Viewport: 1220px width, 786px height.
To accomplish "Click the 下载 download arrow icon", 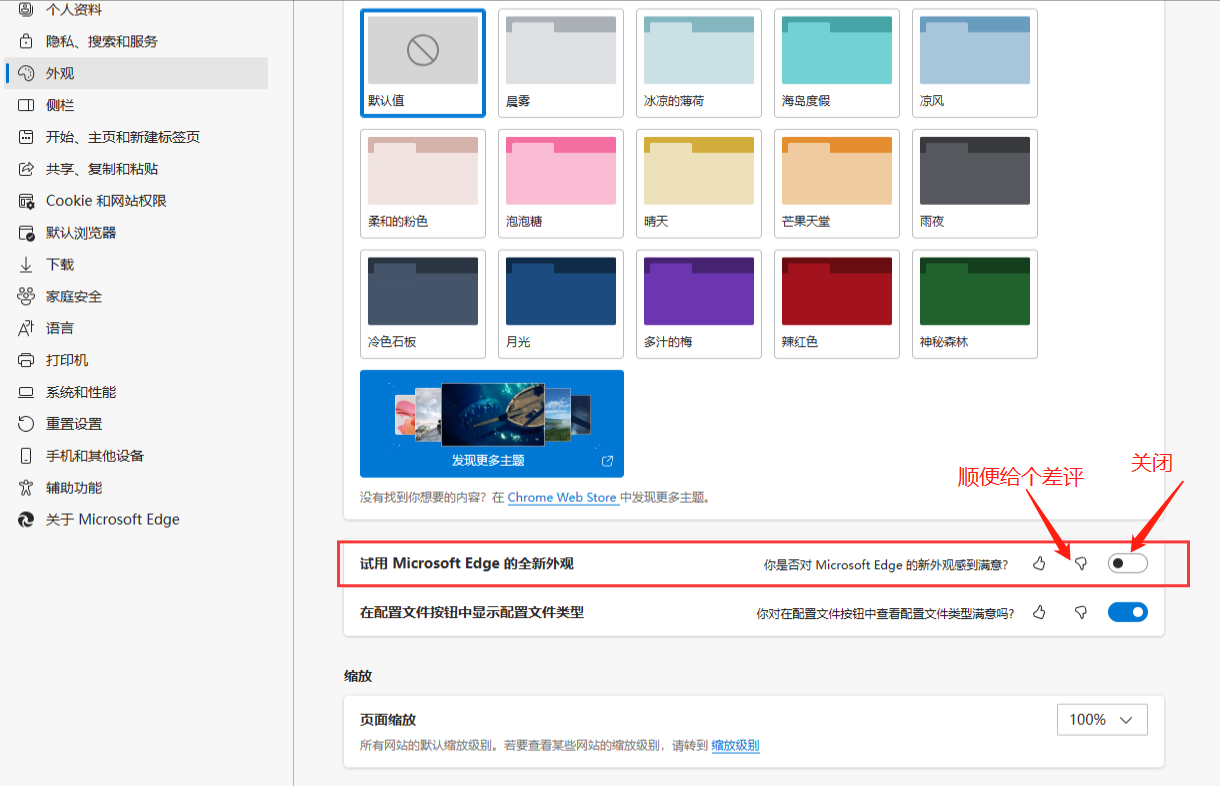I will [26, 265].
